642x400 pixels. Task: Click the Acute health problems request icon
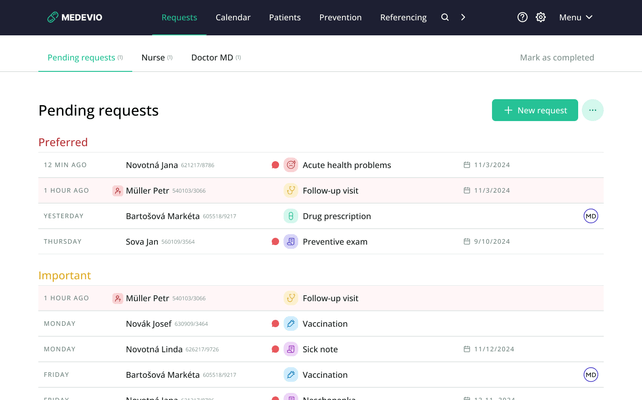tap(291, 165)
